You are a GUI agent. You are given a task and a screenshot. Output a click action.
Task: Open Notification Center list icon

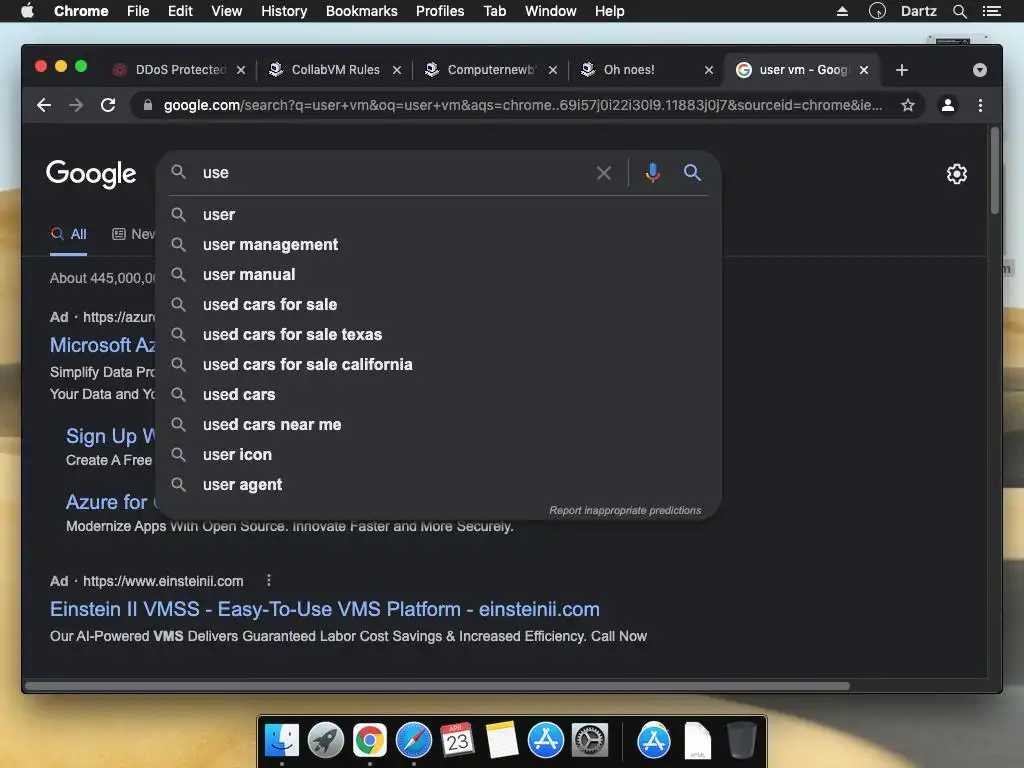(991, 11)
